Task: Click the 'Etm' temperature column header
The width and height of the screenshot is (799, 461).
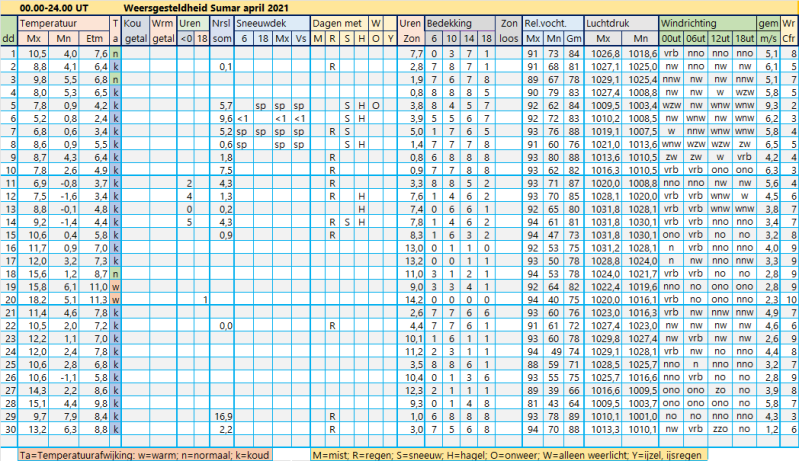Action: pos(94,38)
